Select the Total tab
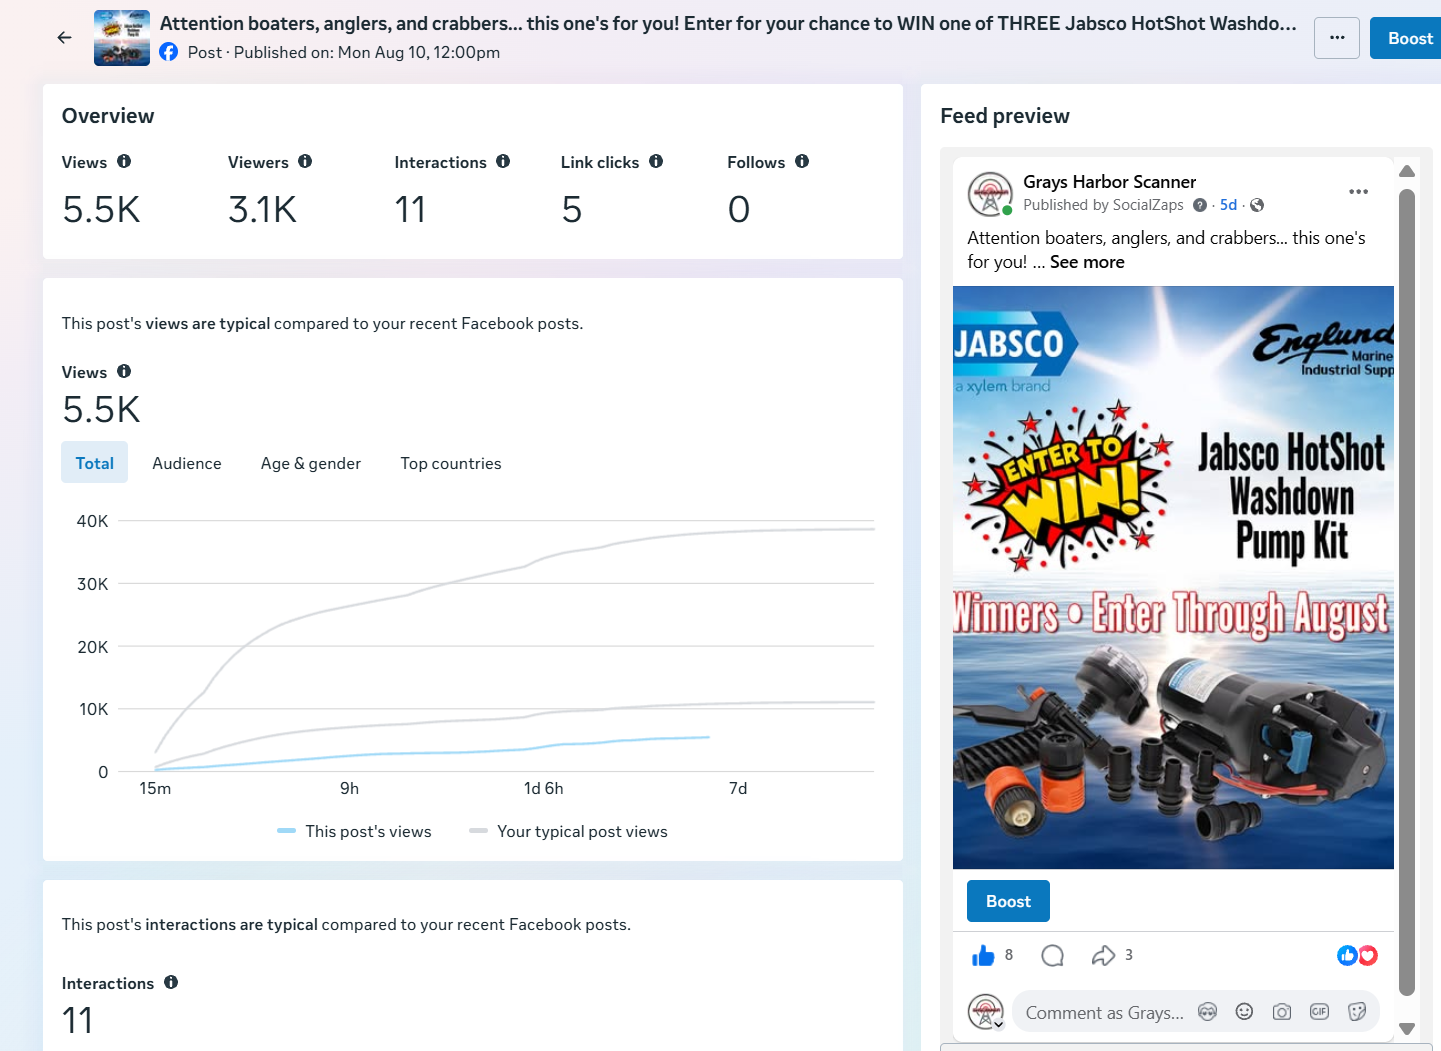Viewport: 1441px width, 1051px height. tap(95, 463)
